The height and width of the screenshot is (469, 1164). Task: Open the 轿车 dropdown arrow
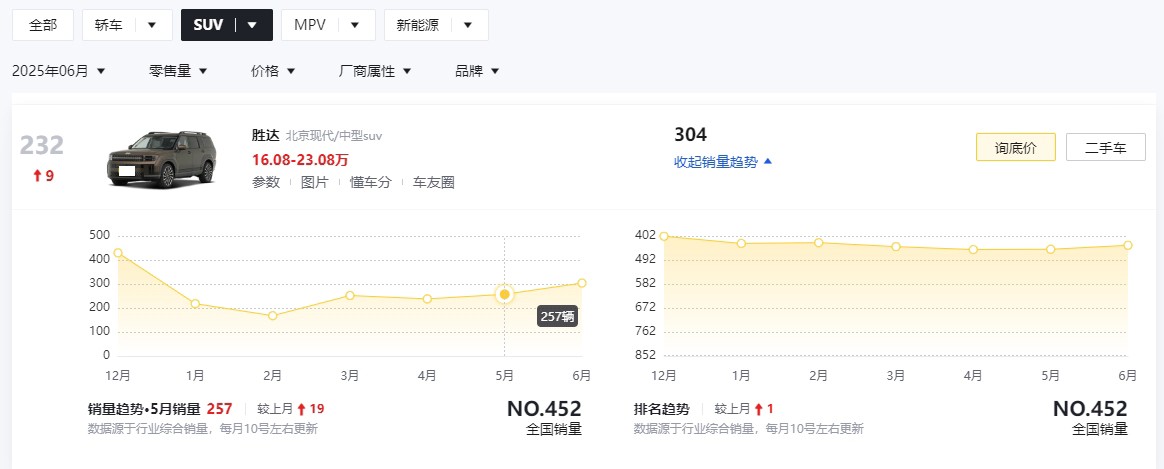[x=152, y=25]
